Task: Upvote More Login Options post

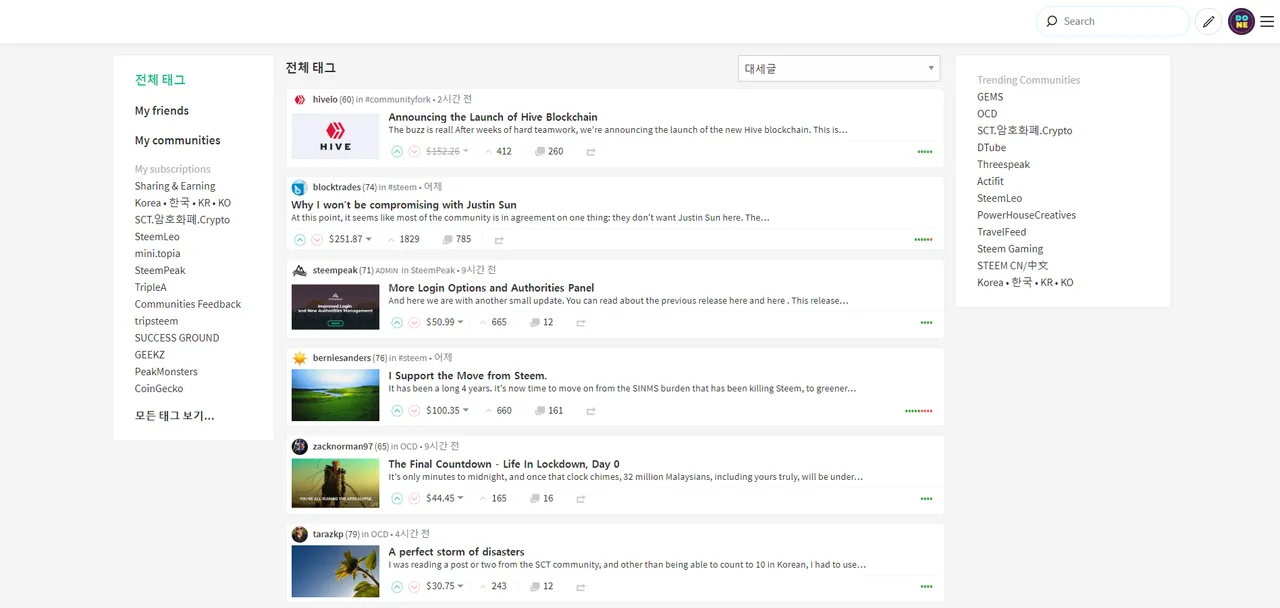Action: pyautogui.click(x=397, y=323)
